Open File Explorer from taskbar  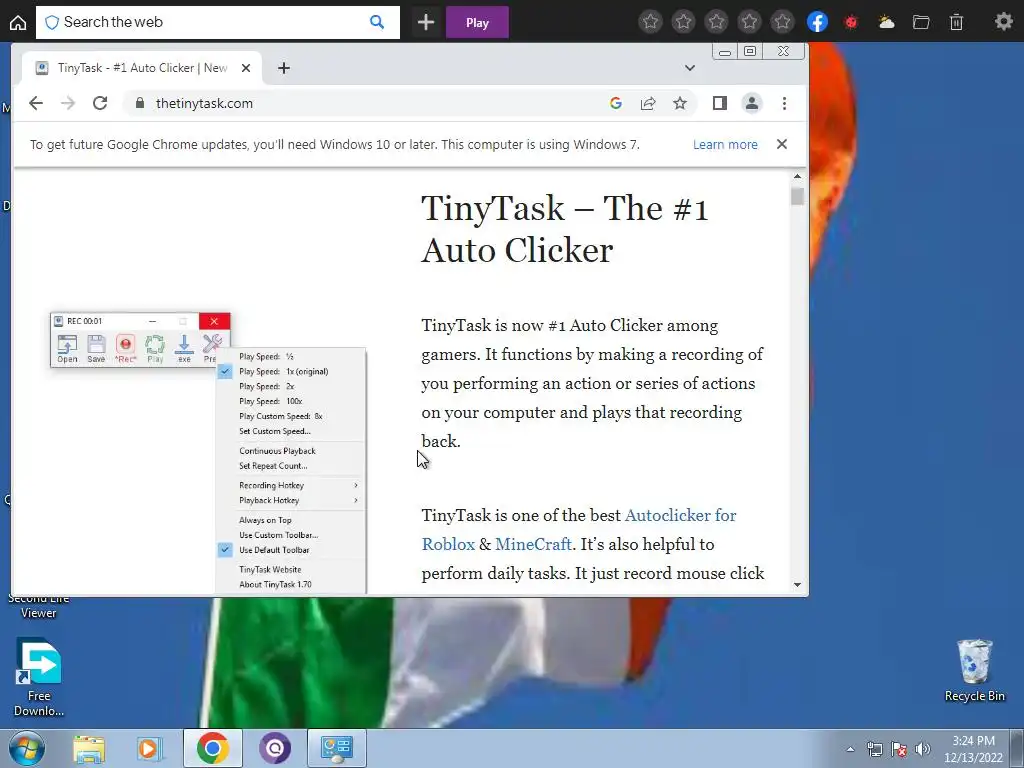coord(89,748)
